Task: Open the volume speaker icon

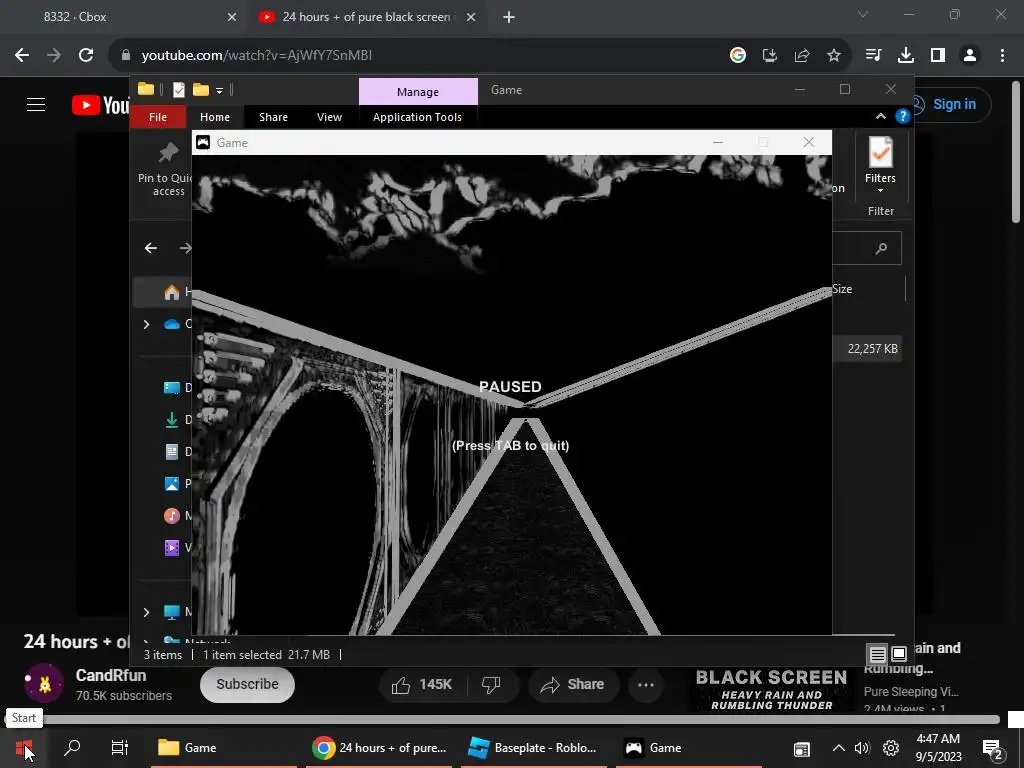Action: pyautogui.click(x=862, y=748)
